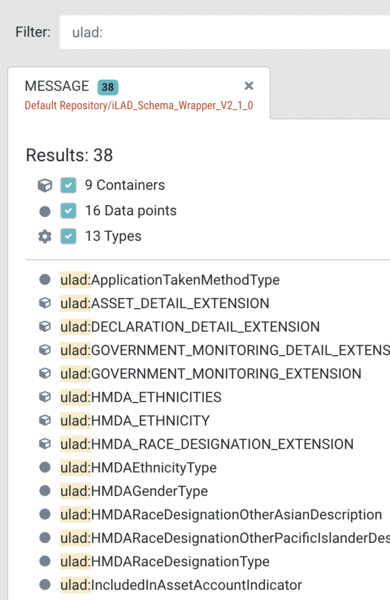This screenshot has height=600, width=390.
Task: Click container icon of ulad:GOVERNMENT_MONITORING_EXTENSION
Action: pos(45,373)
